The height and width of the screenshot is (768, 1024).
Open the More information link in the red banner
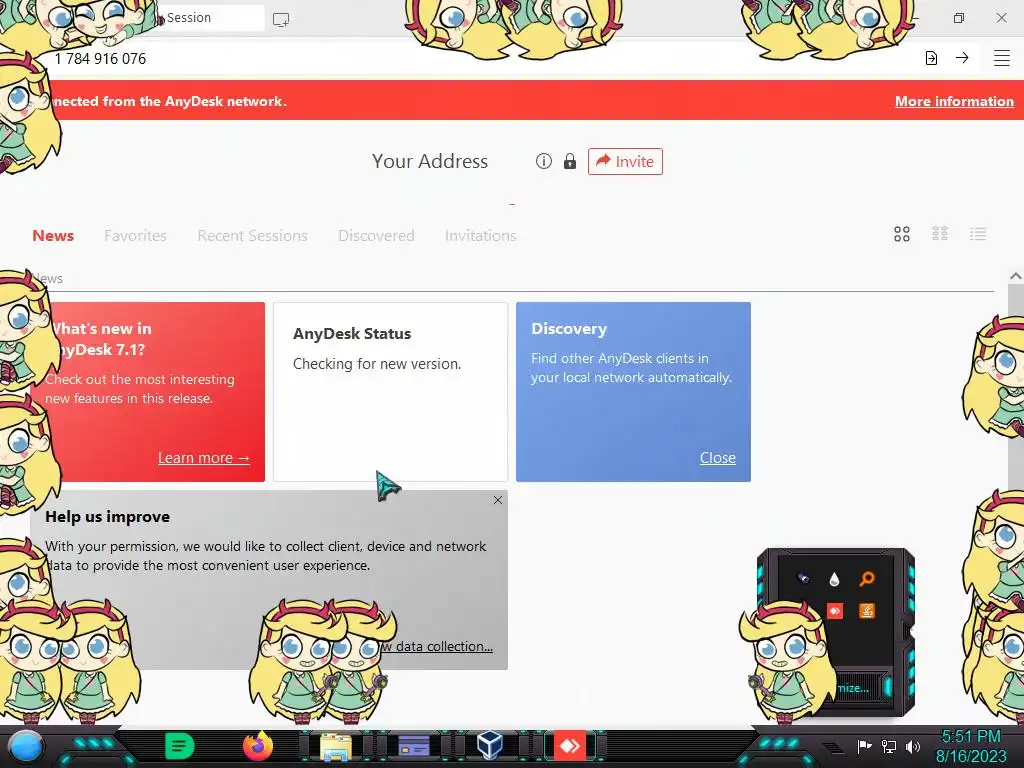tap(954, 101)
